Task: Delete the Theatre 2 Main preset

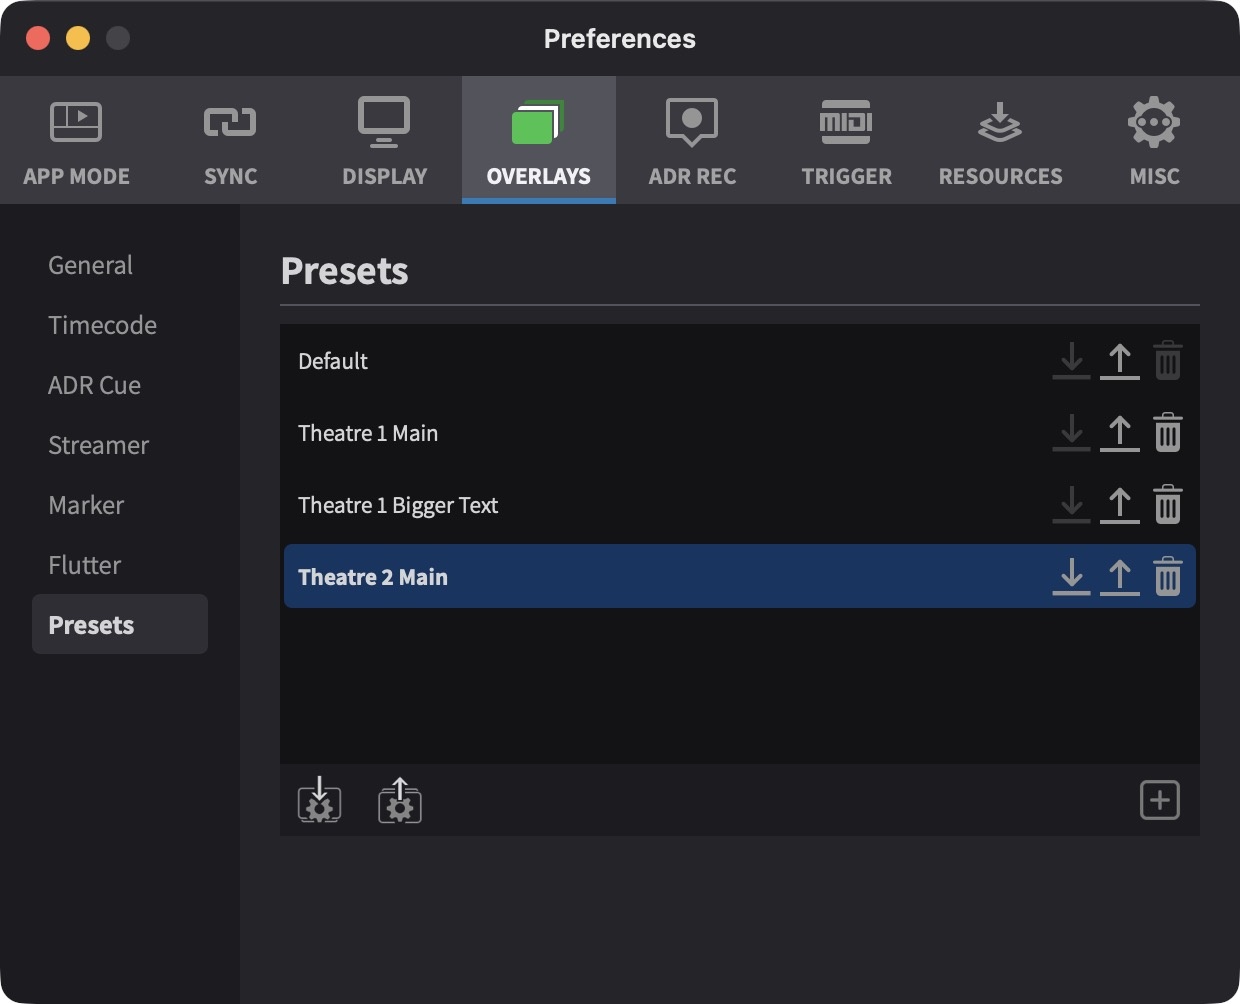Action: [x=1168, y=577]
